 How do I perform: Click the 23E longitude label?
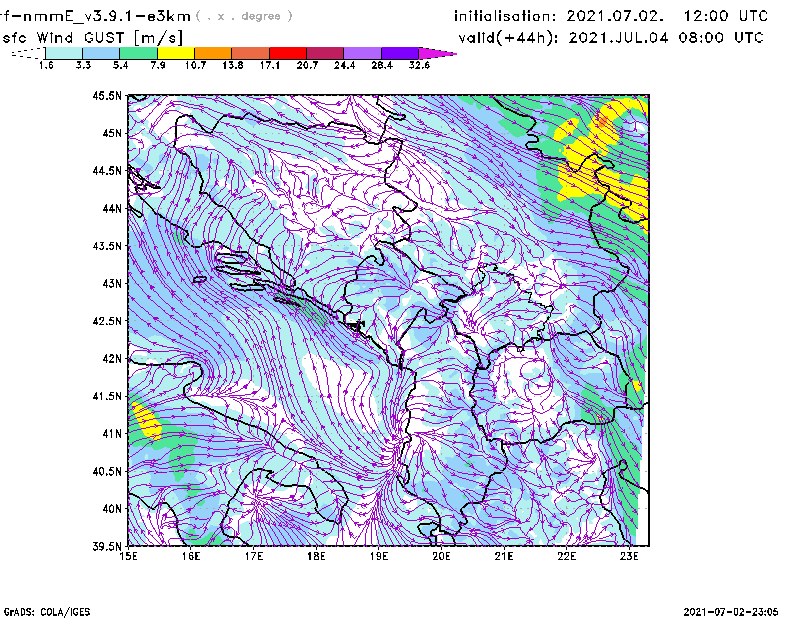[x=629, y=556]
